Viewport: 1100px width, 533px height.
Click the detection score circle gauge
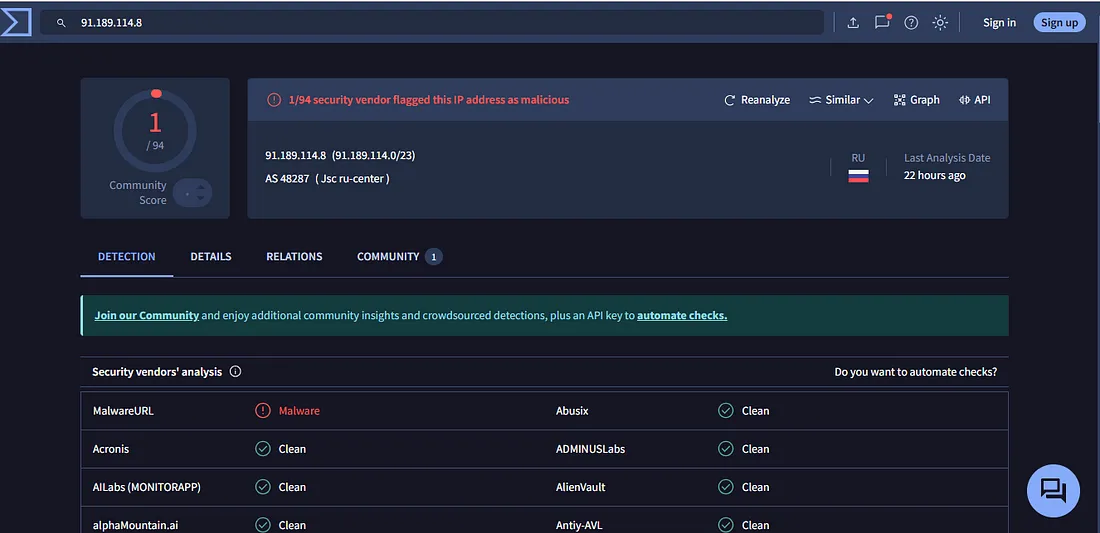155,130
